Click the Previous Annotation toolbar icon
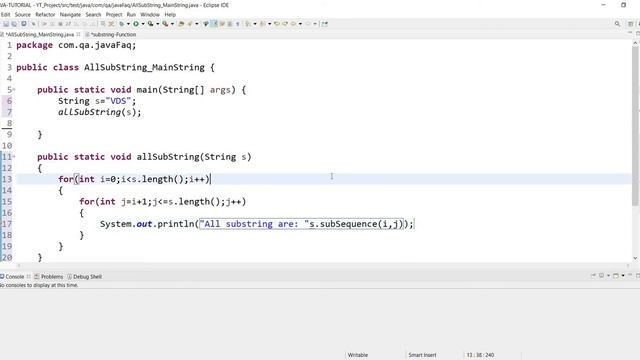This screenshot has height=360, width=640. click(262, 24)
